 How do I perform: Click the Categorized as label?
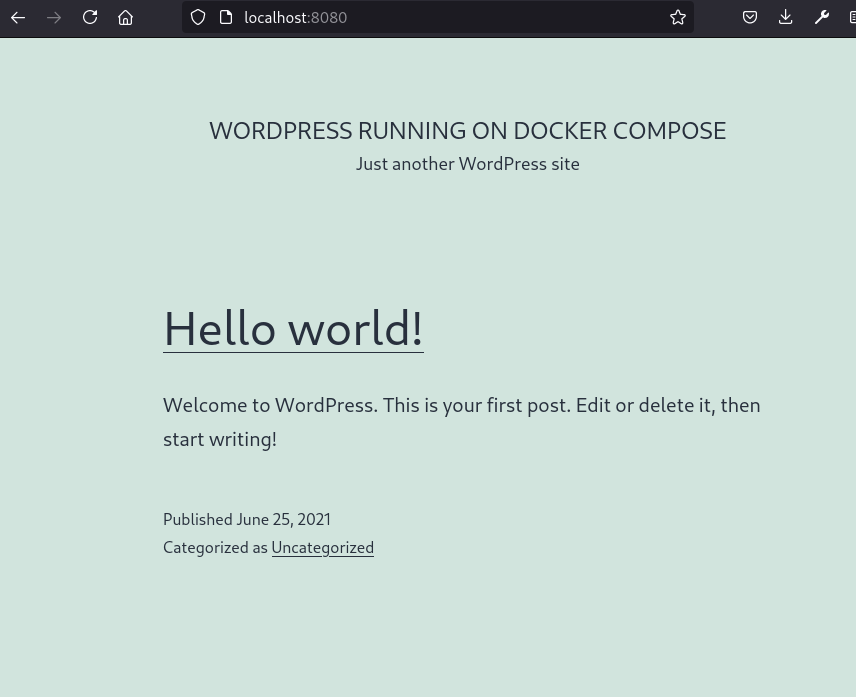coord(215,547)
